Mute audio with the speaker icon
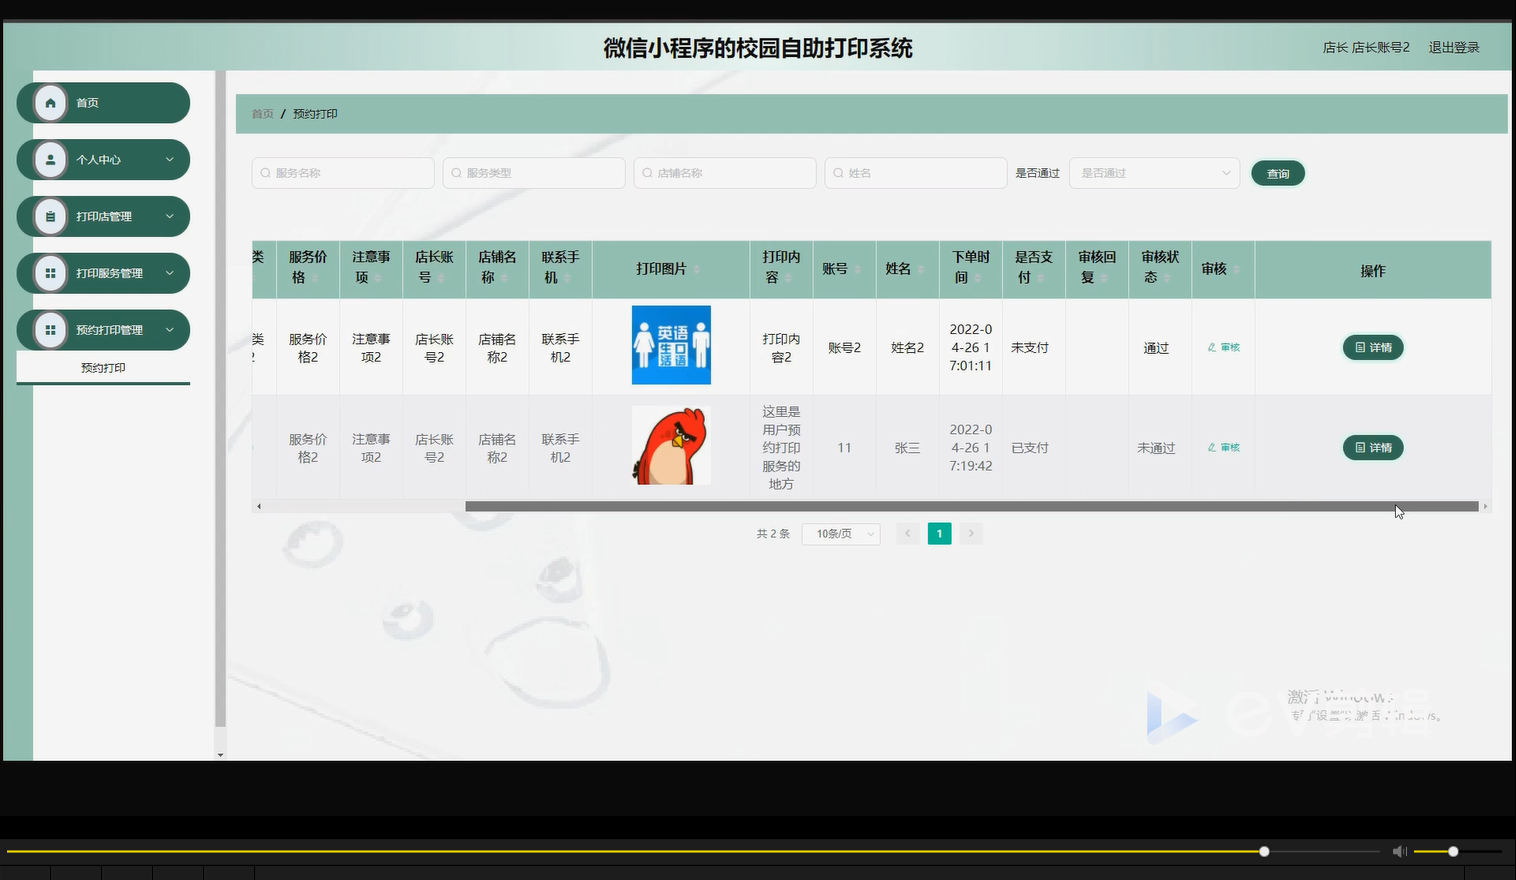Viewport: 1516px width, 880px height. pos(1399,851)
